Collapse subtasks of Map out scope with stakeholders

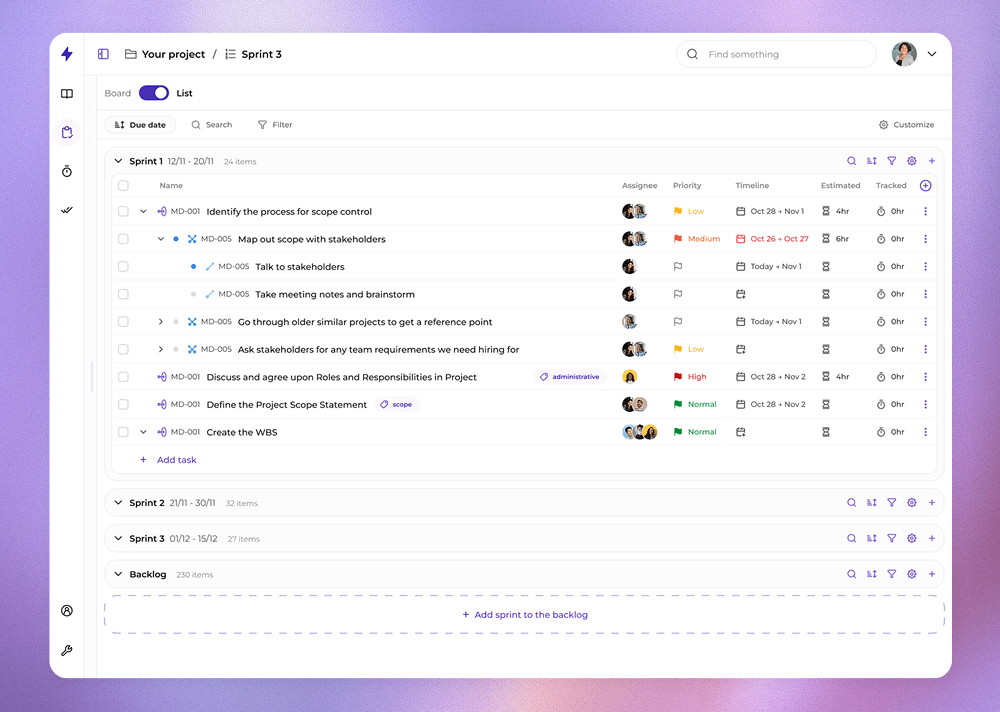(161, 239)
